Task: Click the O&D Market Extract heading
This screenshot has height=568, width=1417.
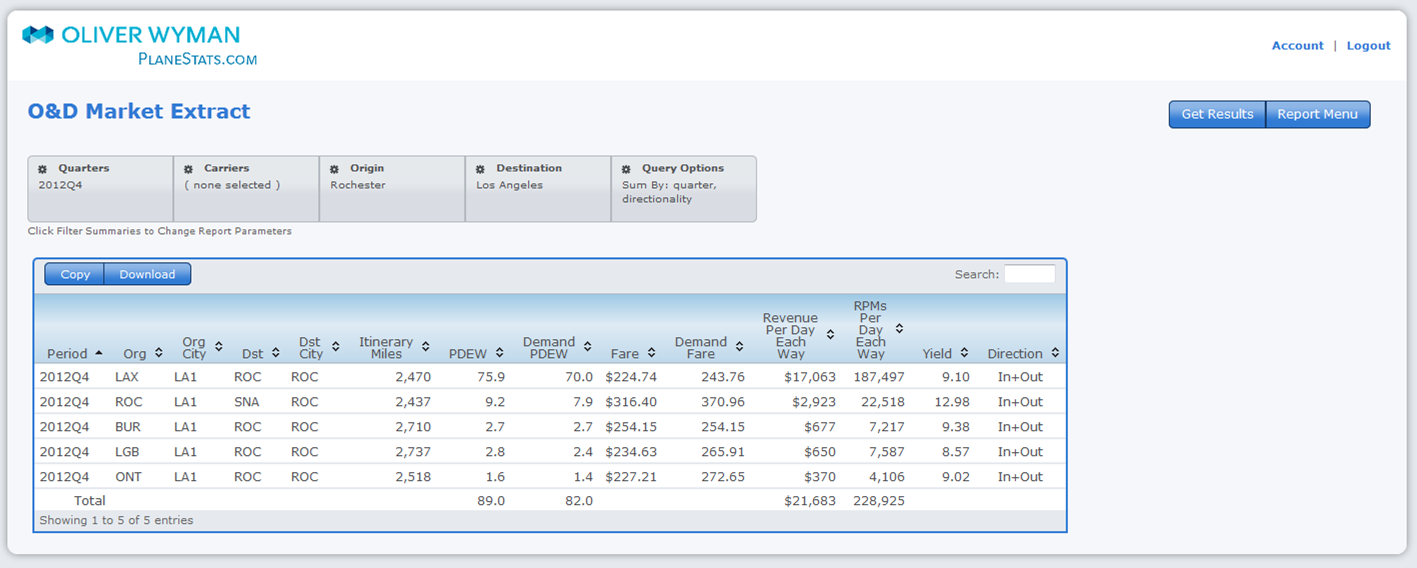Action: 139,111
